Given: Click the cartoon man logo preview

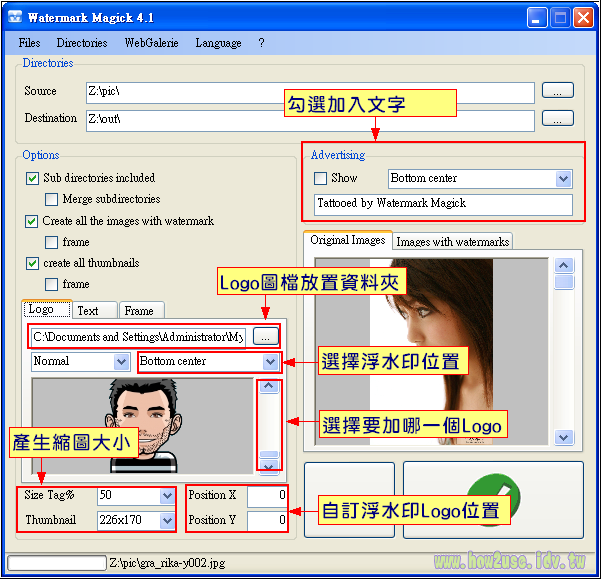Looking at the screenshot, I should click(x=142, y=425).
